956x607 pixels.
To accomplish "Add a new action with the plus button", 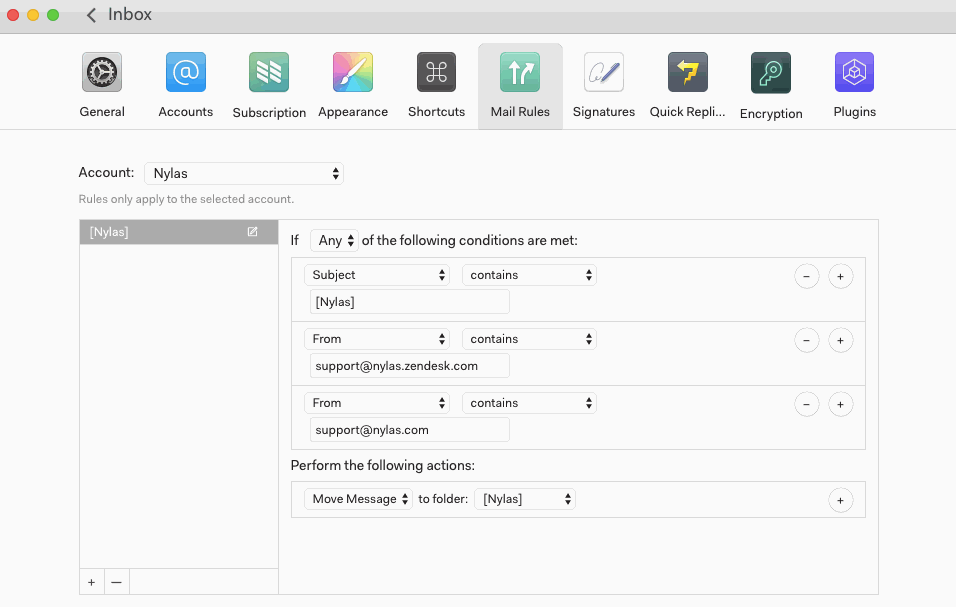I will tap(841, 500).
